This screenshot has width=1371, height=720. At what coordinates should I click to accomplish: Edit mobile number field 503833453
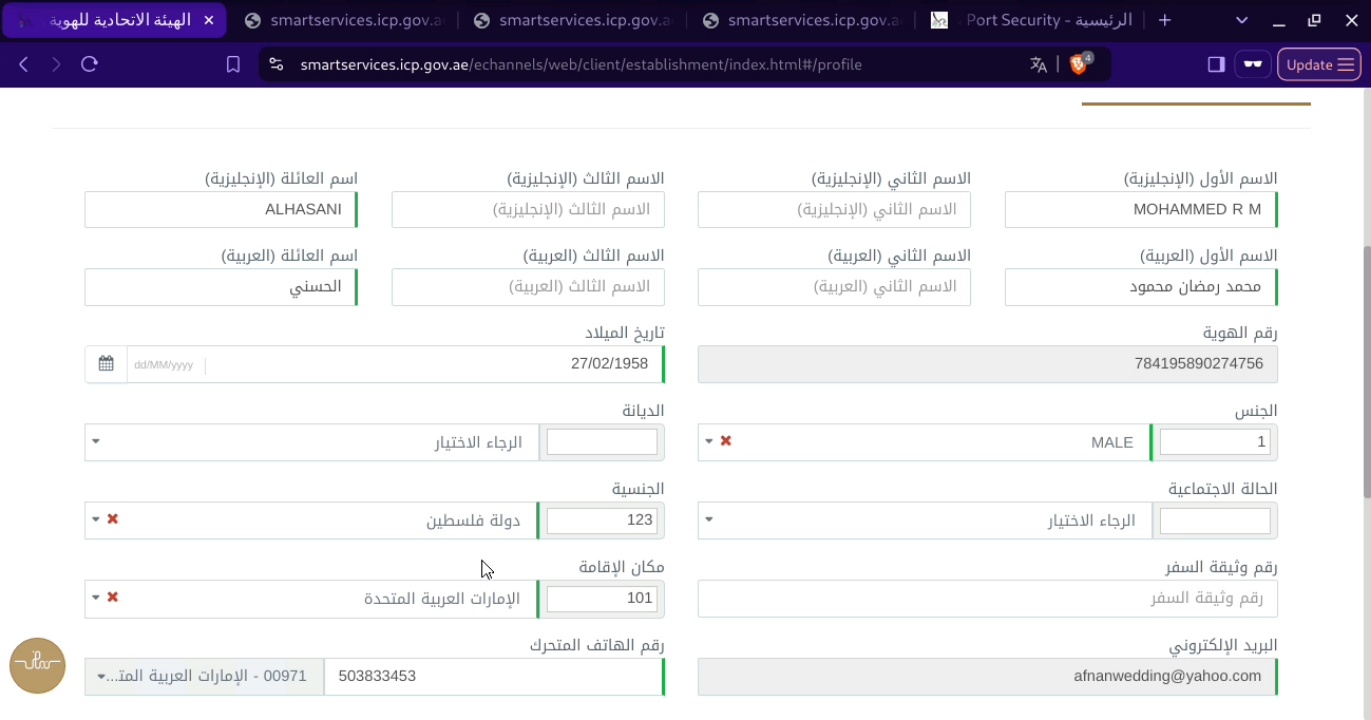(x=494, y=676)
